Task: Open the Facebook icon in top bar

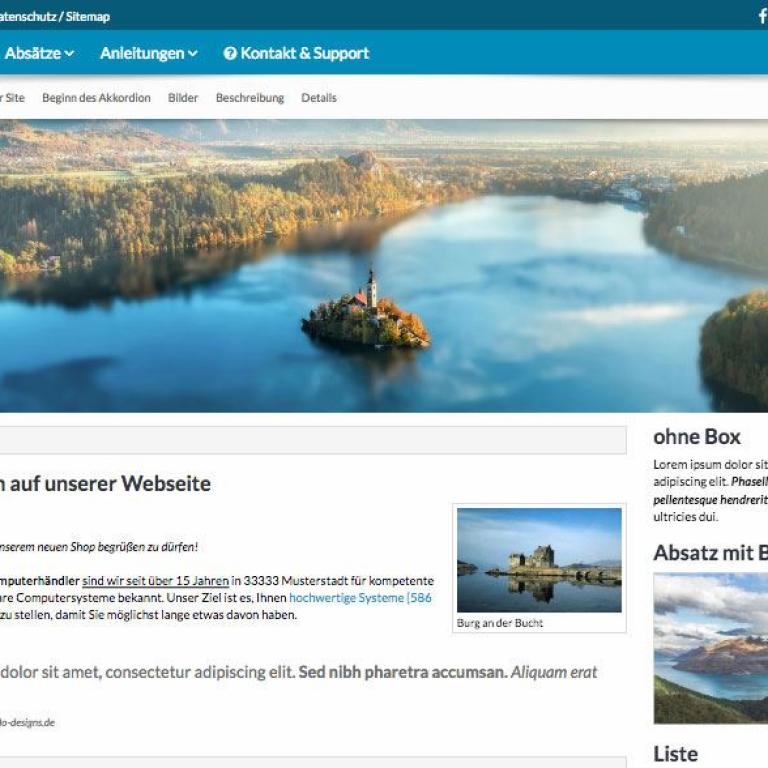Action: pyautogui.click(x=763, y=16)
